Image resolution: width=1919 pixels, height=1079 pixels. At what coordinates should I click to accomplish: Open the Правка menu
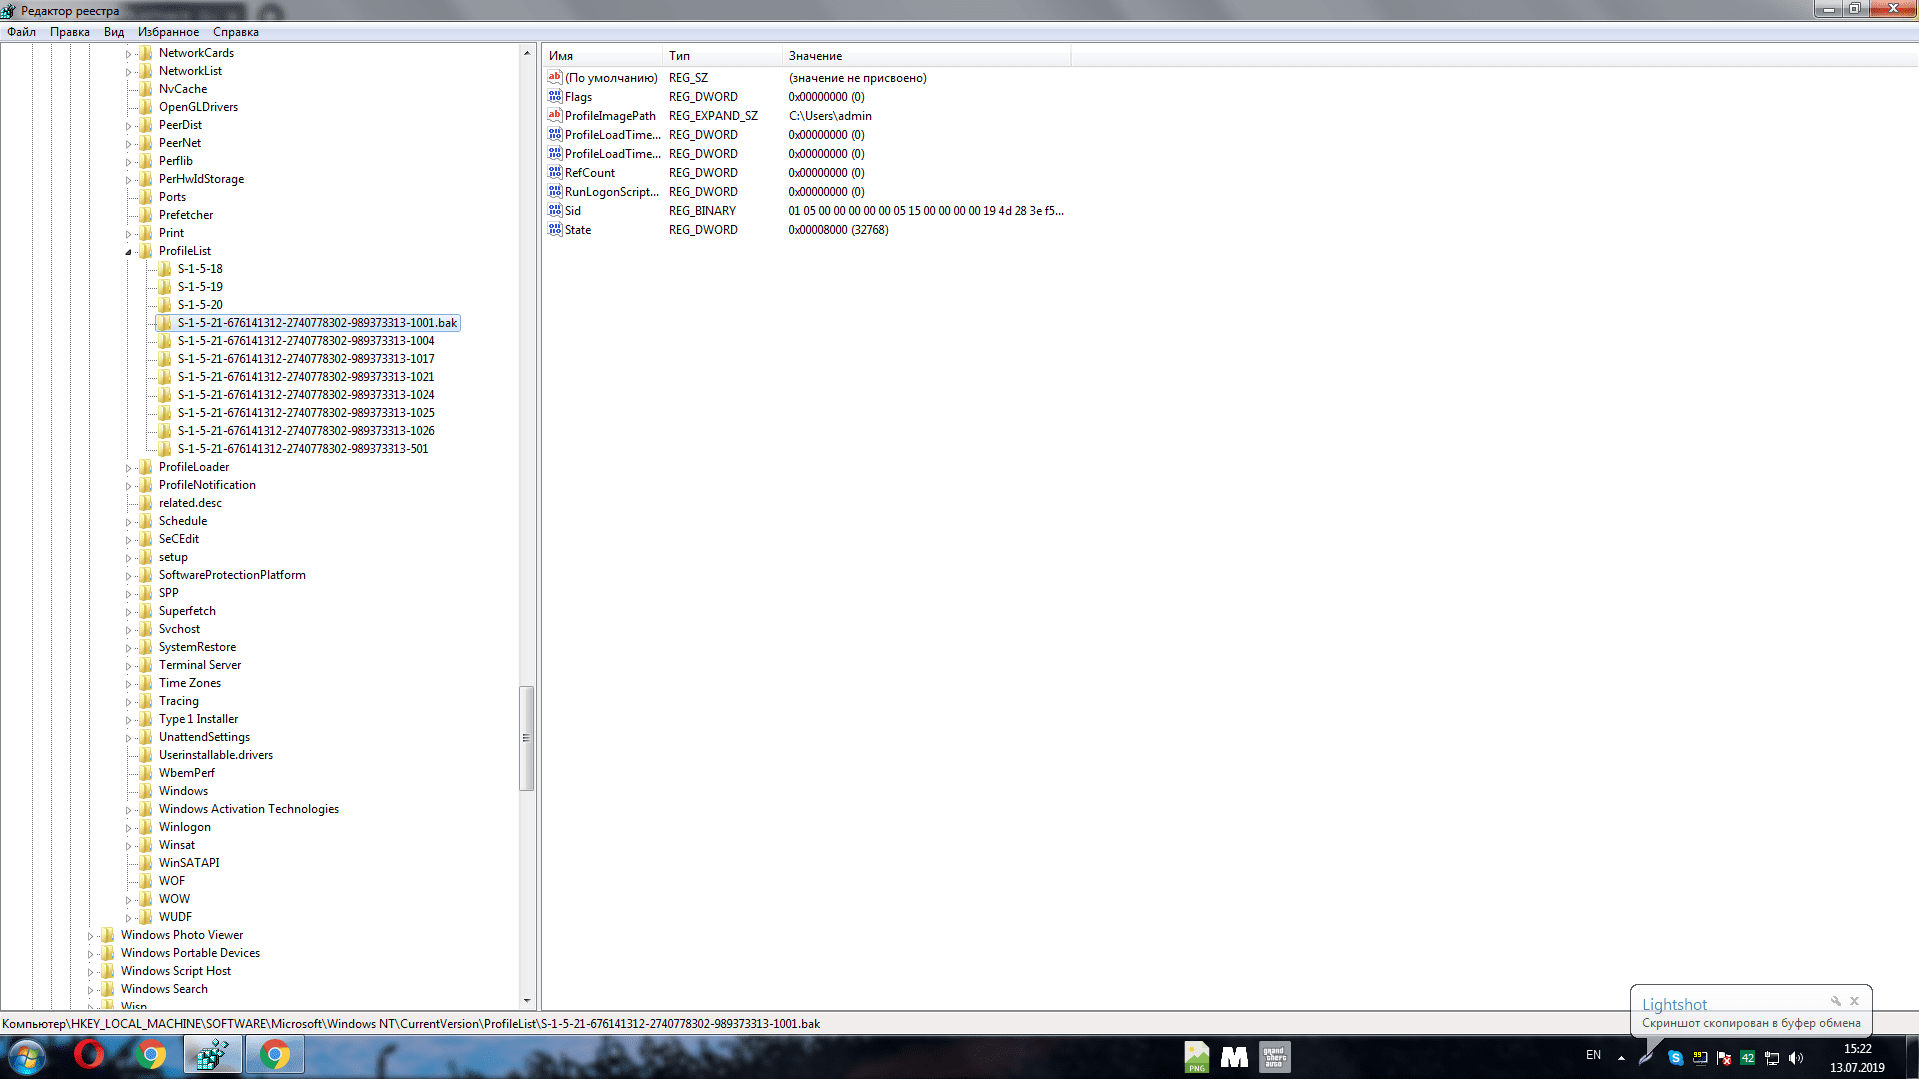[x=69, y=32]
